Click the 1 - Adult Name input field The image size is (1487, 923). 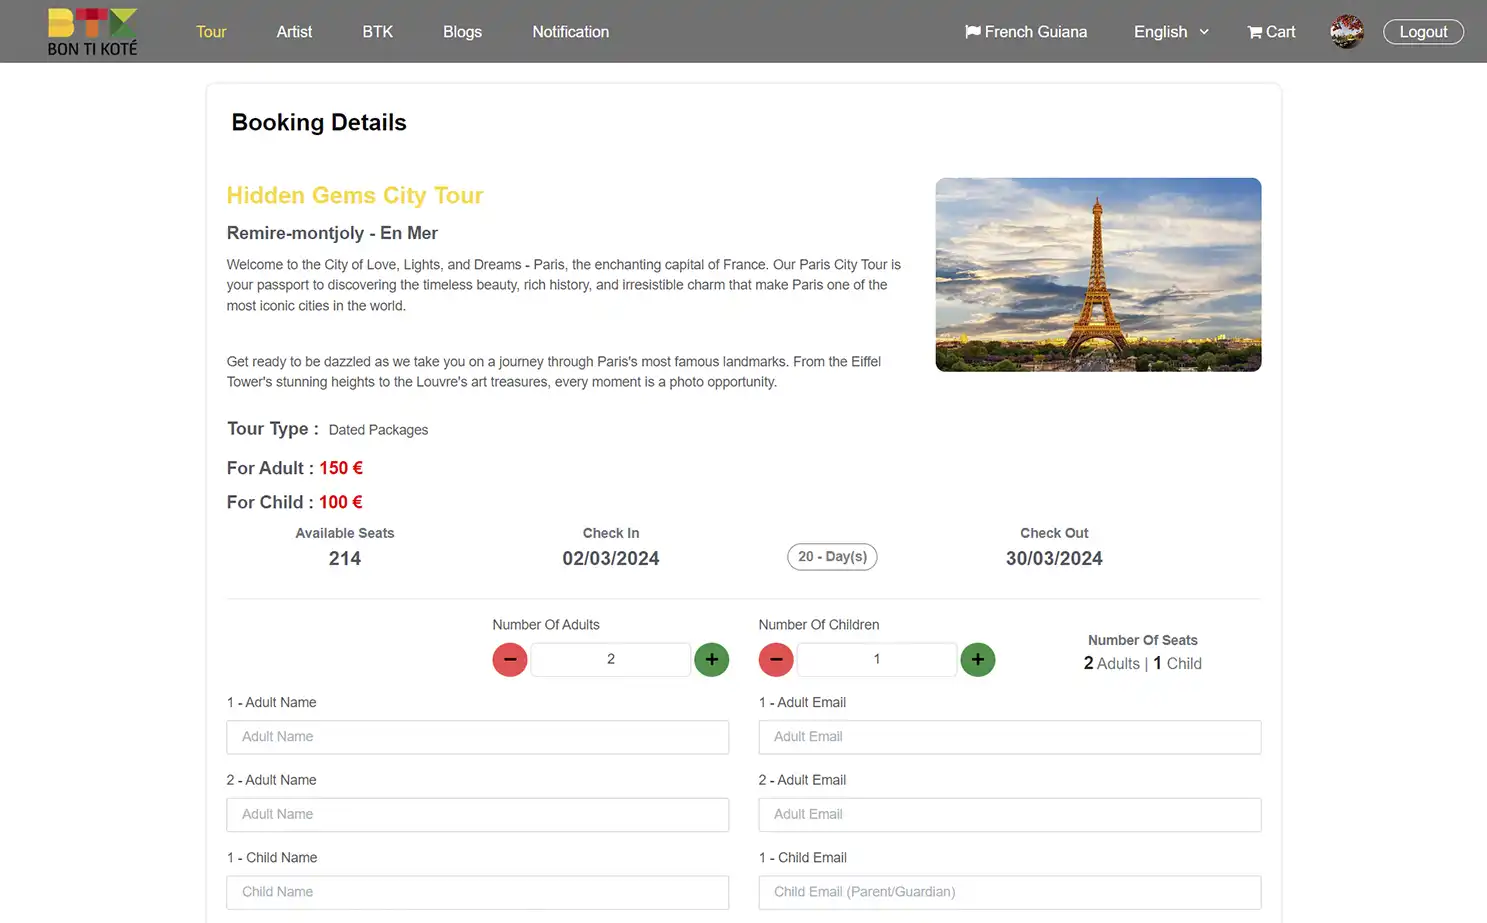point(477,737)
